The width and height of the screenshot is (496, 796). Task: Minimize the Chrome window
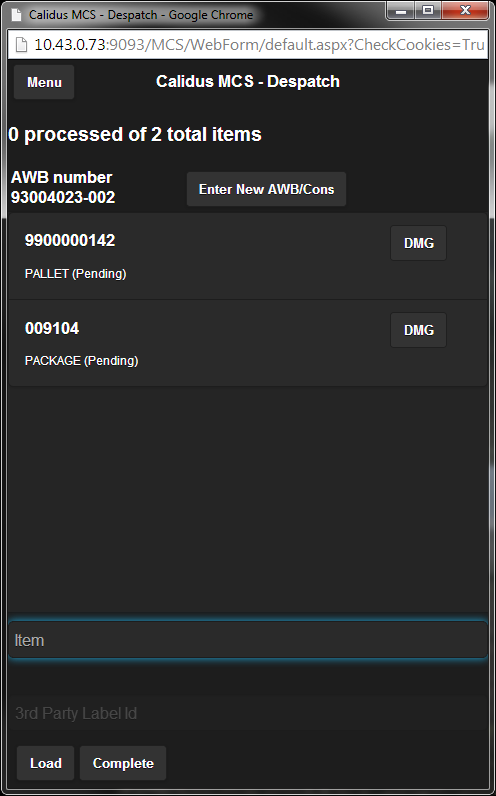[401, 10]
